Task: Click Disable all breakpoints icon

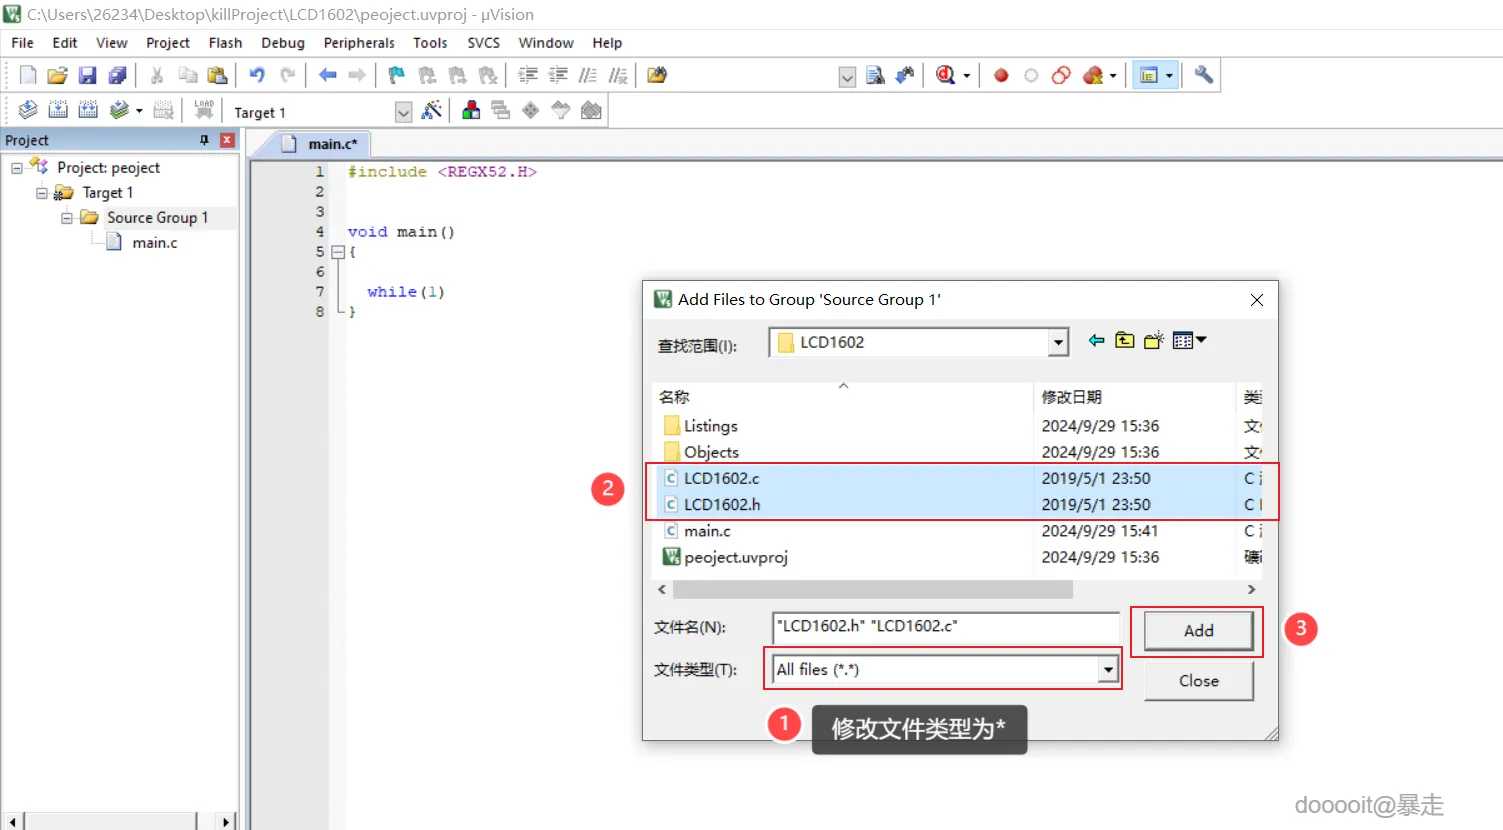Action: pos(1061,75)
